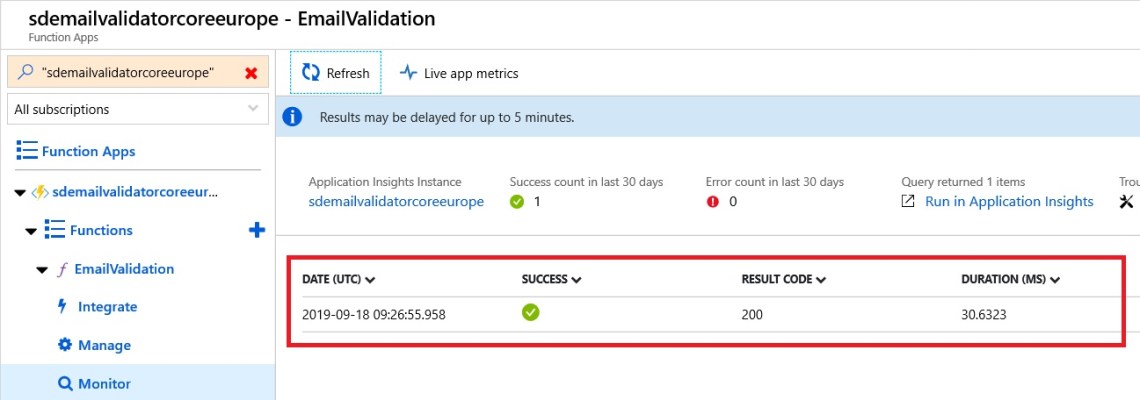The image size is (1140, 400).
Task: Sort by the DATE (UTC) column
Action: tap(338, 280)
